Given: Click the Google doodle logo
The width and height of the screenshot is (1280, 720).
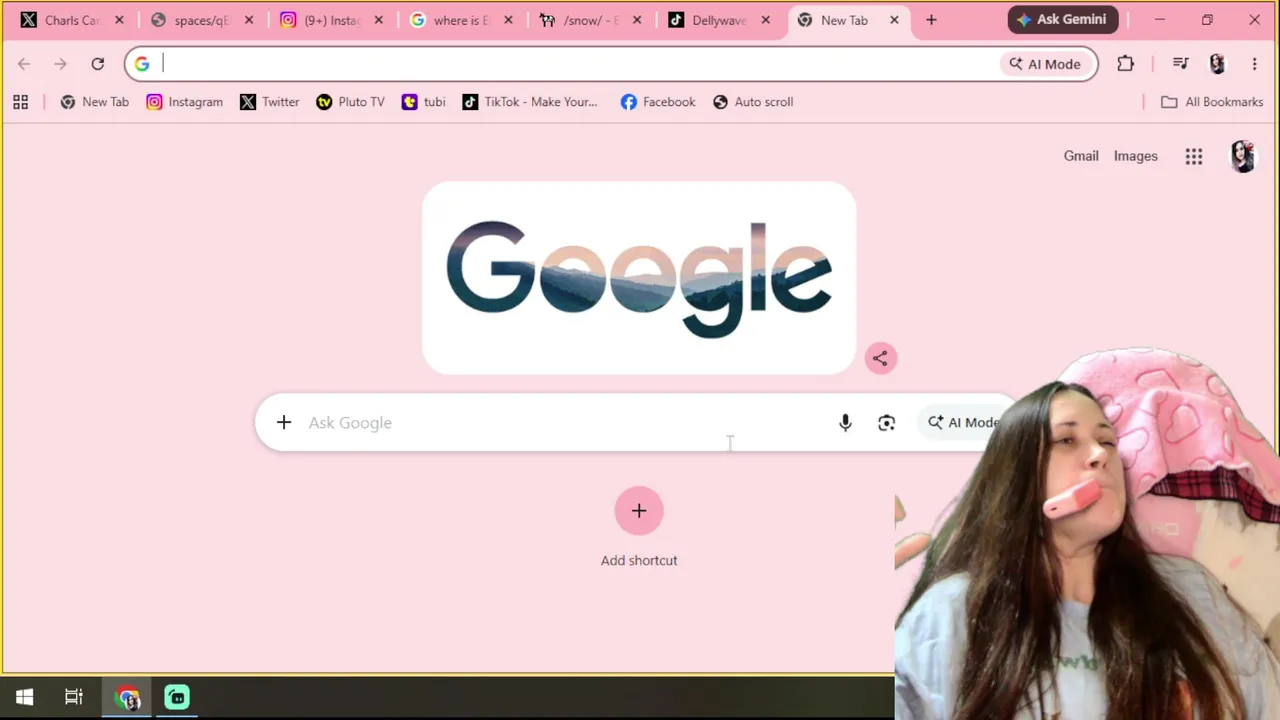Looking at the screenshot, I should tap(639, 278).
